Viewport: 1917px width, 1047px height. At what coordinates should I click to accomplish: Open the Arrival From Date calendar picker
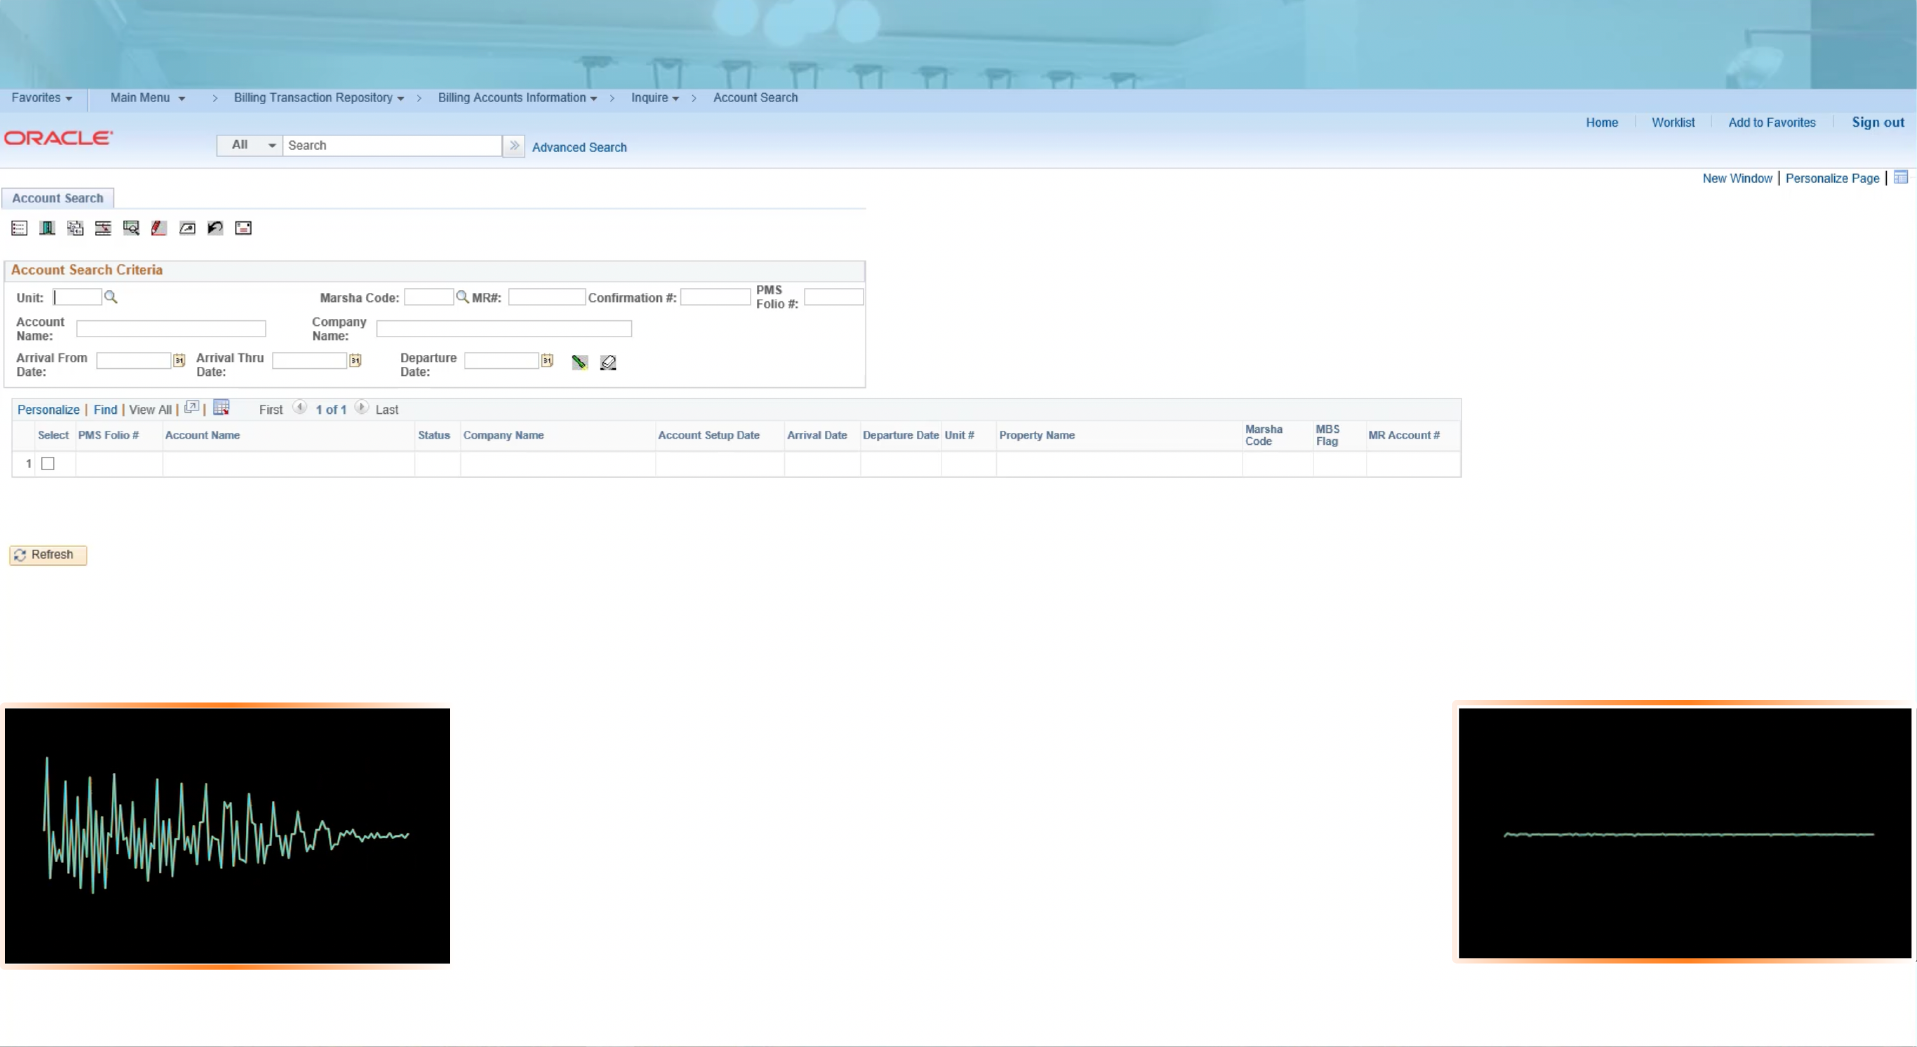(x=179, y=360)
